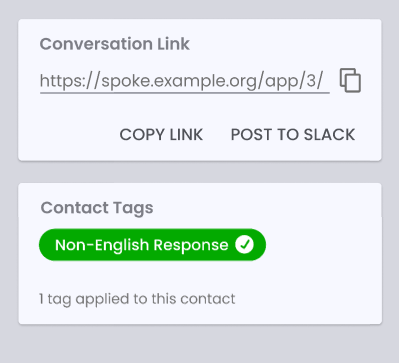Screen dimensions: 399x363
Task: Focus the https://spoke.example.org/app/3/ text box
Action: tap(185, 81)
